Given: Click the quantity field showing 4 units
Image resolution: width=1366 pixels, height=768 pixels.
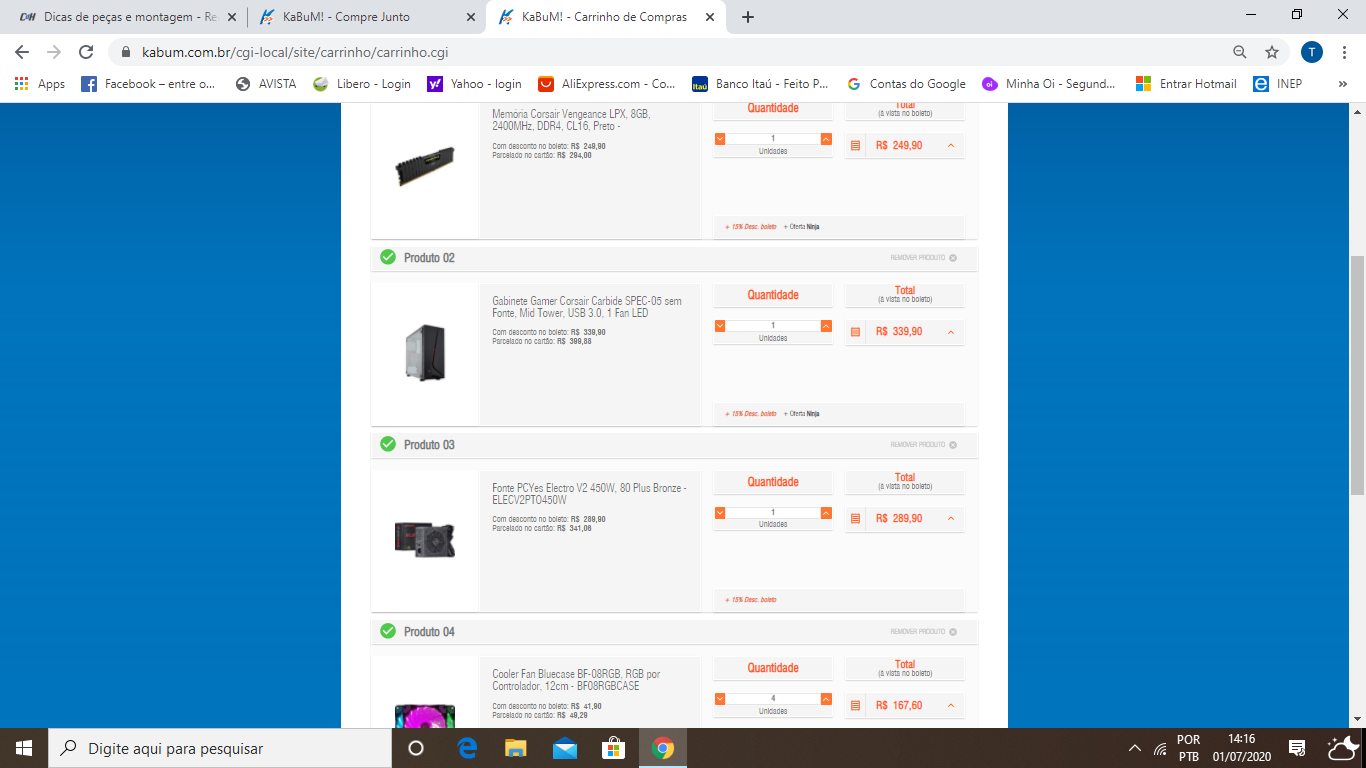Looking at the screenshot, I should pyautogui.click(x=773, y=699).
